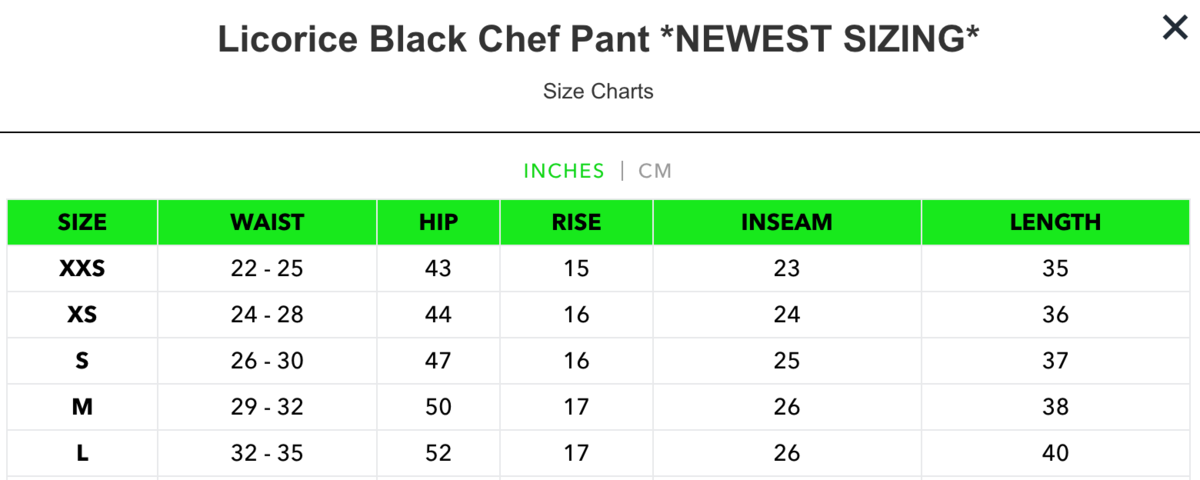Click the inseam value 23
1200x480 pixels.
click(x=786, y=268)
